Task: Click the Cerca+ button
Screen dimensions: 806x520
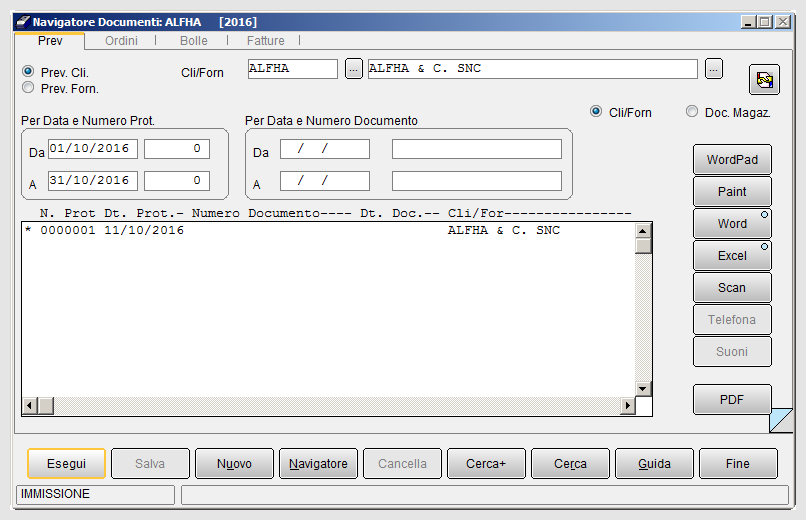Action: [486, 463]
